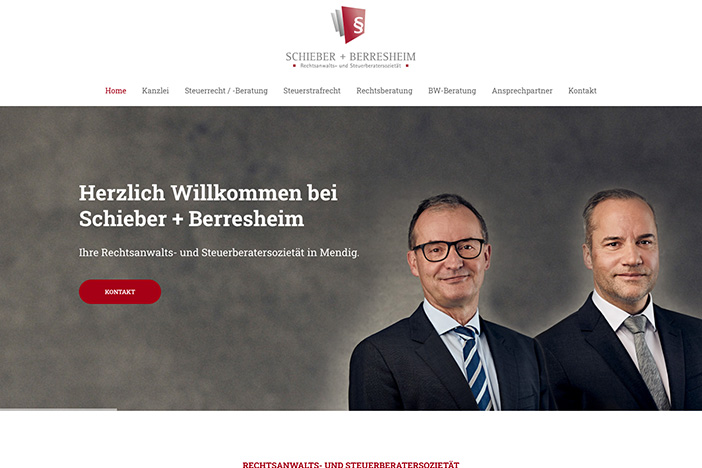Open the Ansprechpartner page

(522, 90)
